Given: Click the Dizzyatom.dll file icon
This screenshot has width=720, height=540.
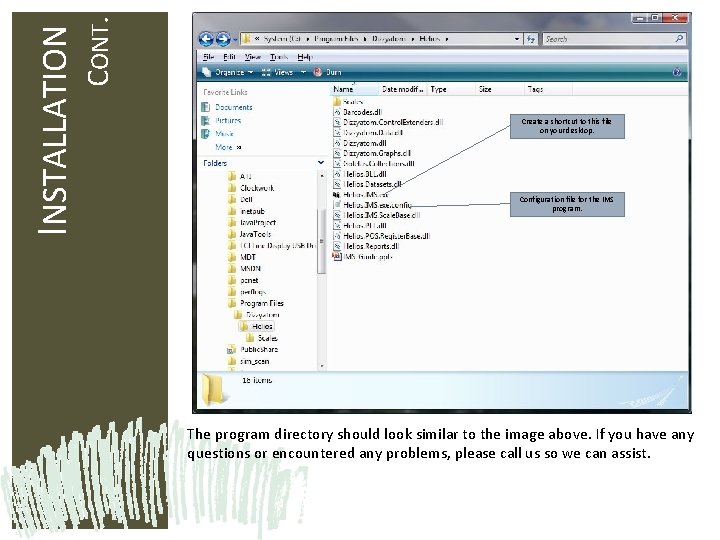Looking at the screenshot, I should point(337,143).
